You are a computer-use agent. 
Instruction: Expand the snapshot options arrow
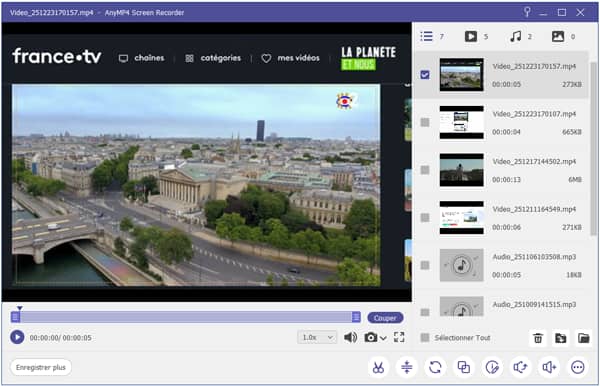383,338
